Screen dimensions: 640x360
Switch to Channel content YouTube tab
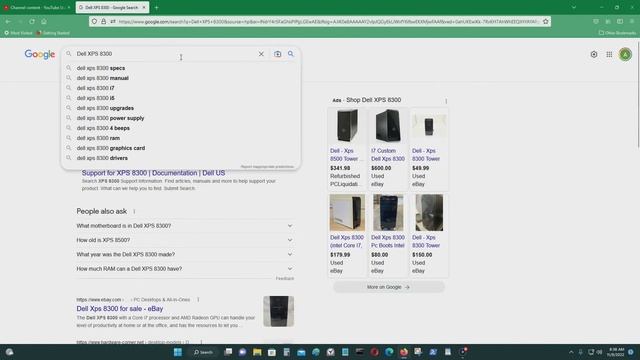pos(37,7)
